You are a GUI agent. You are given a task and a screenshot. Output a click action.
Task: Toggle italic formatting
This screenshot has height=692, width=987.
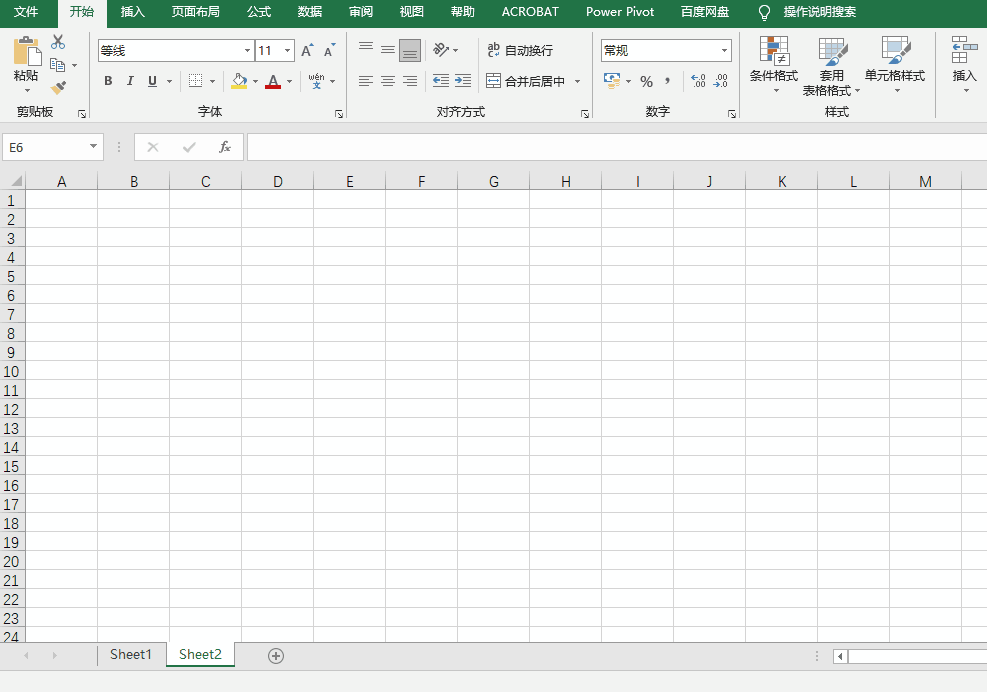(130, 81)
